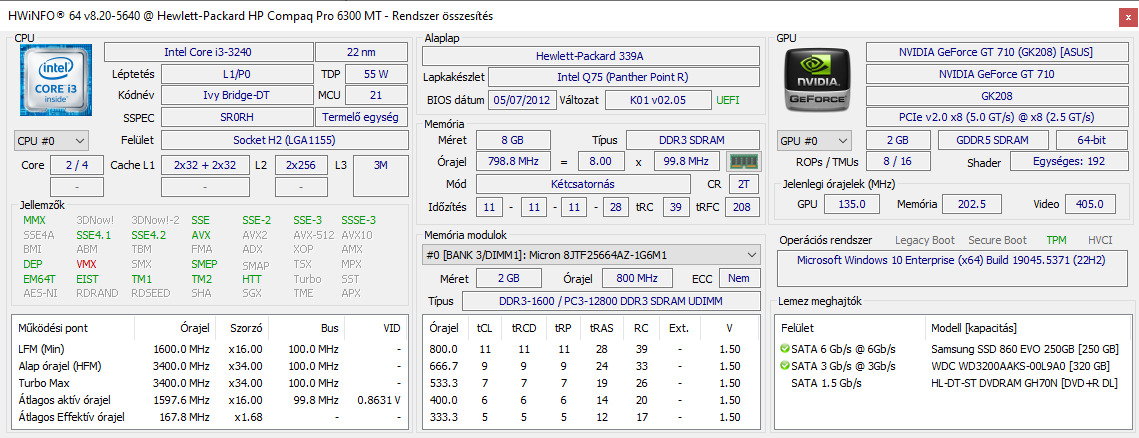This screenshot has width=1139, height=438.
Task: Click the green UEFI label
Action: [729, 100]
